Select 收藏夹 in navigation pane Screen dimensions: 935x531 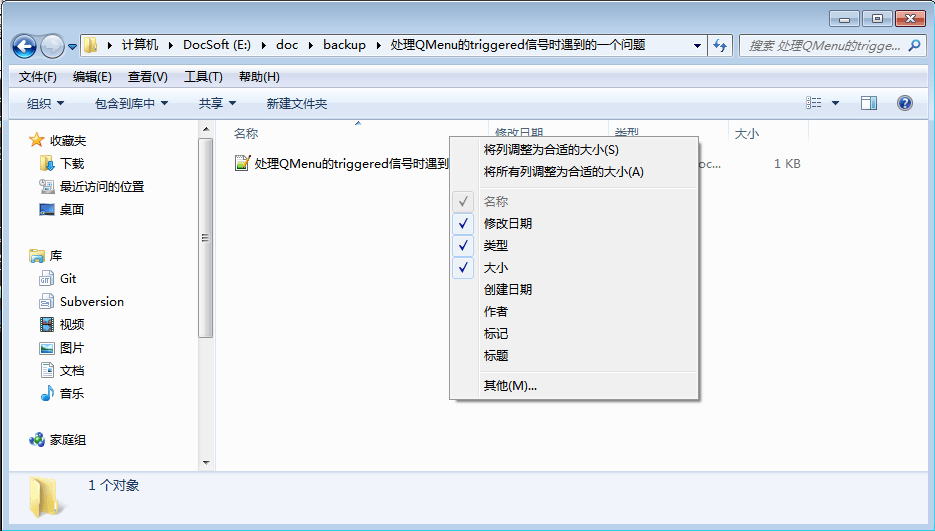[x=67, y=141]
